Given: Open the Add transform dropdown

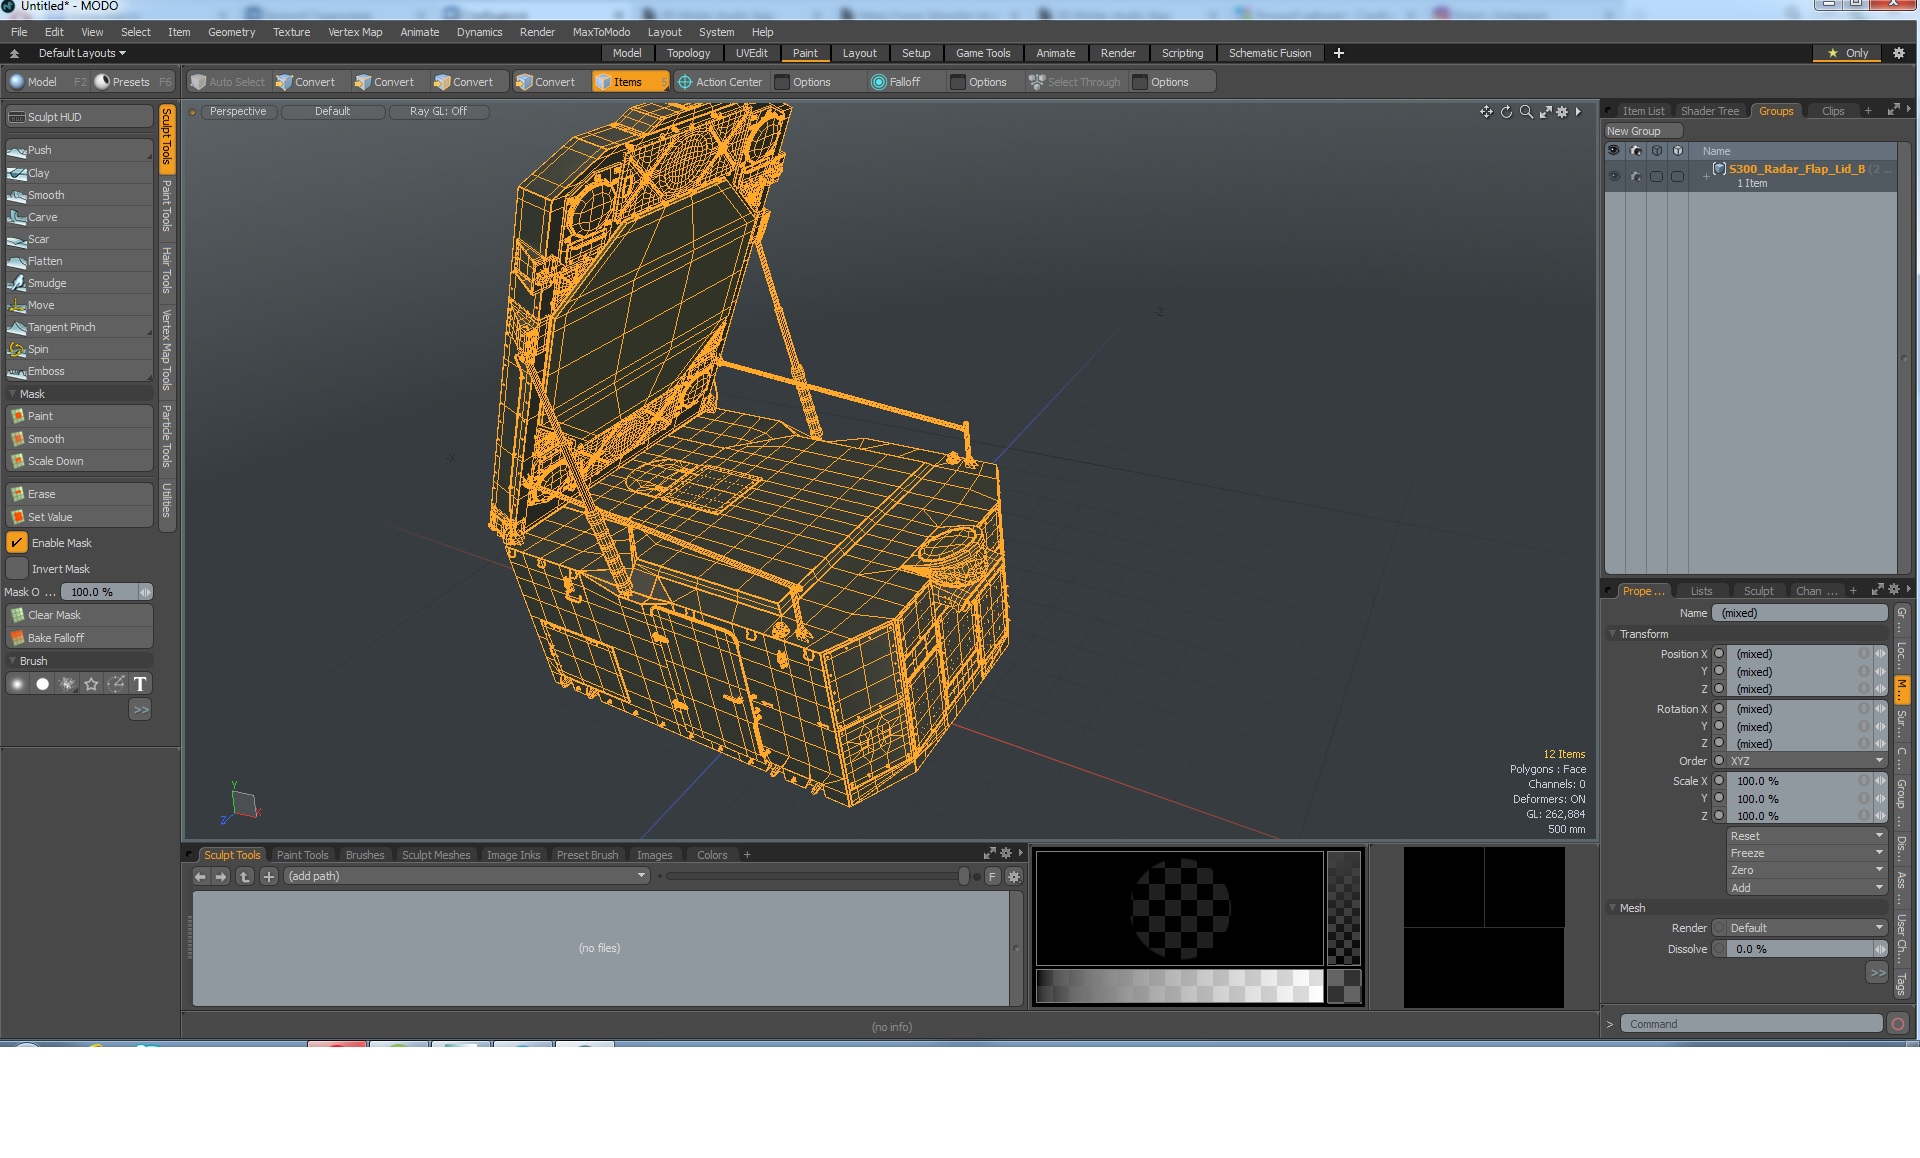Looking at the screenshot, I should pyautogui.click(x=1807, y=888).
